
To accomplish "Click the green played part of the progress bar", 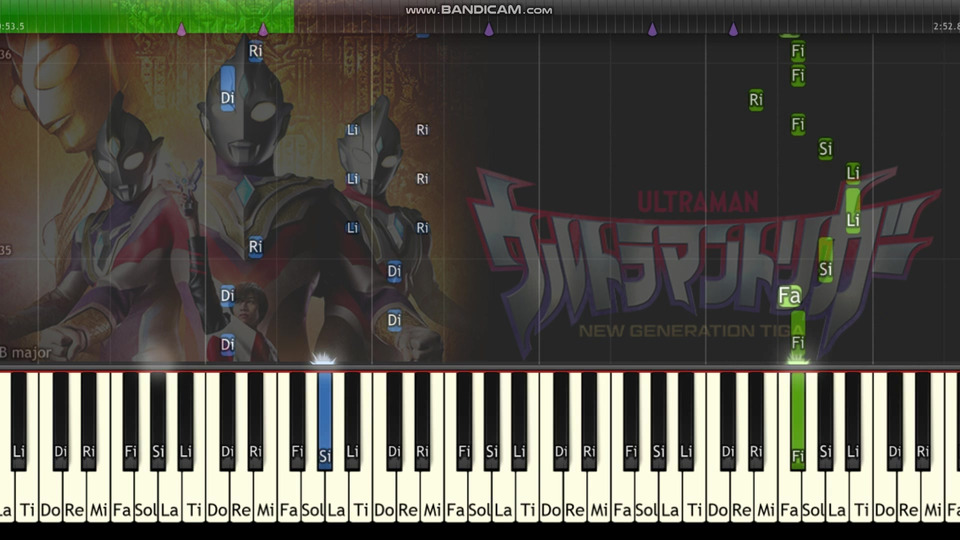I will (x=147, y=17).
